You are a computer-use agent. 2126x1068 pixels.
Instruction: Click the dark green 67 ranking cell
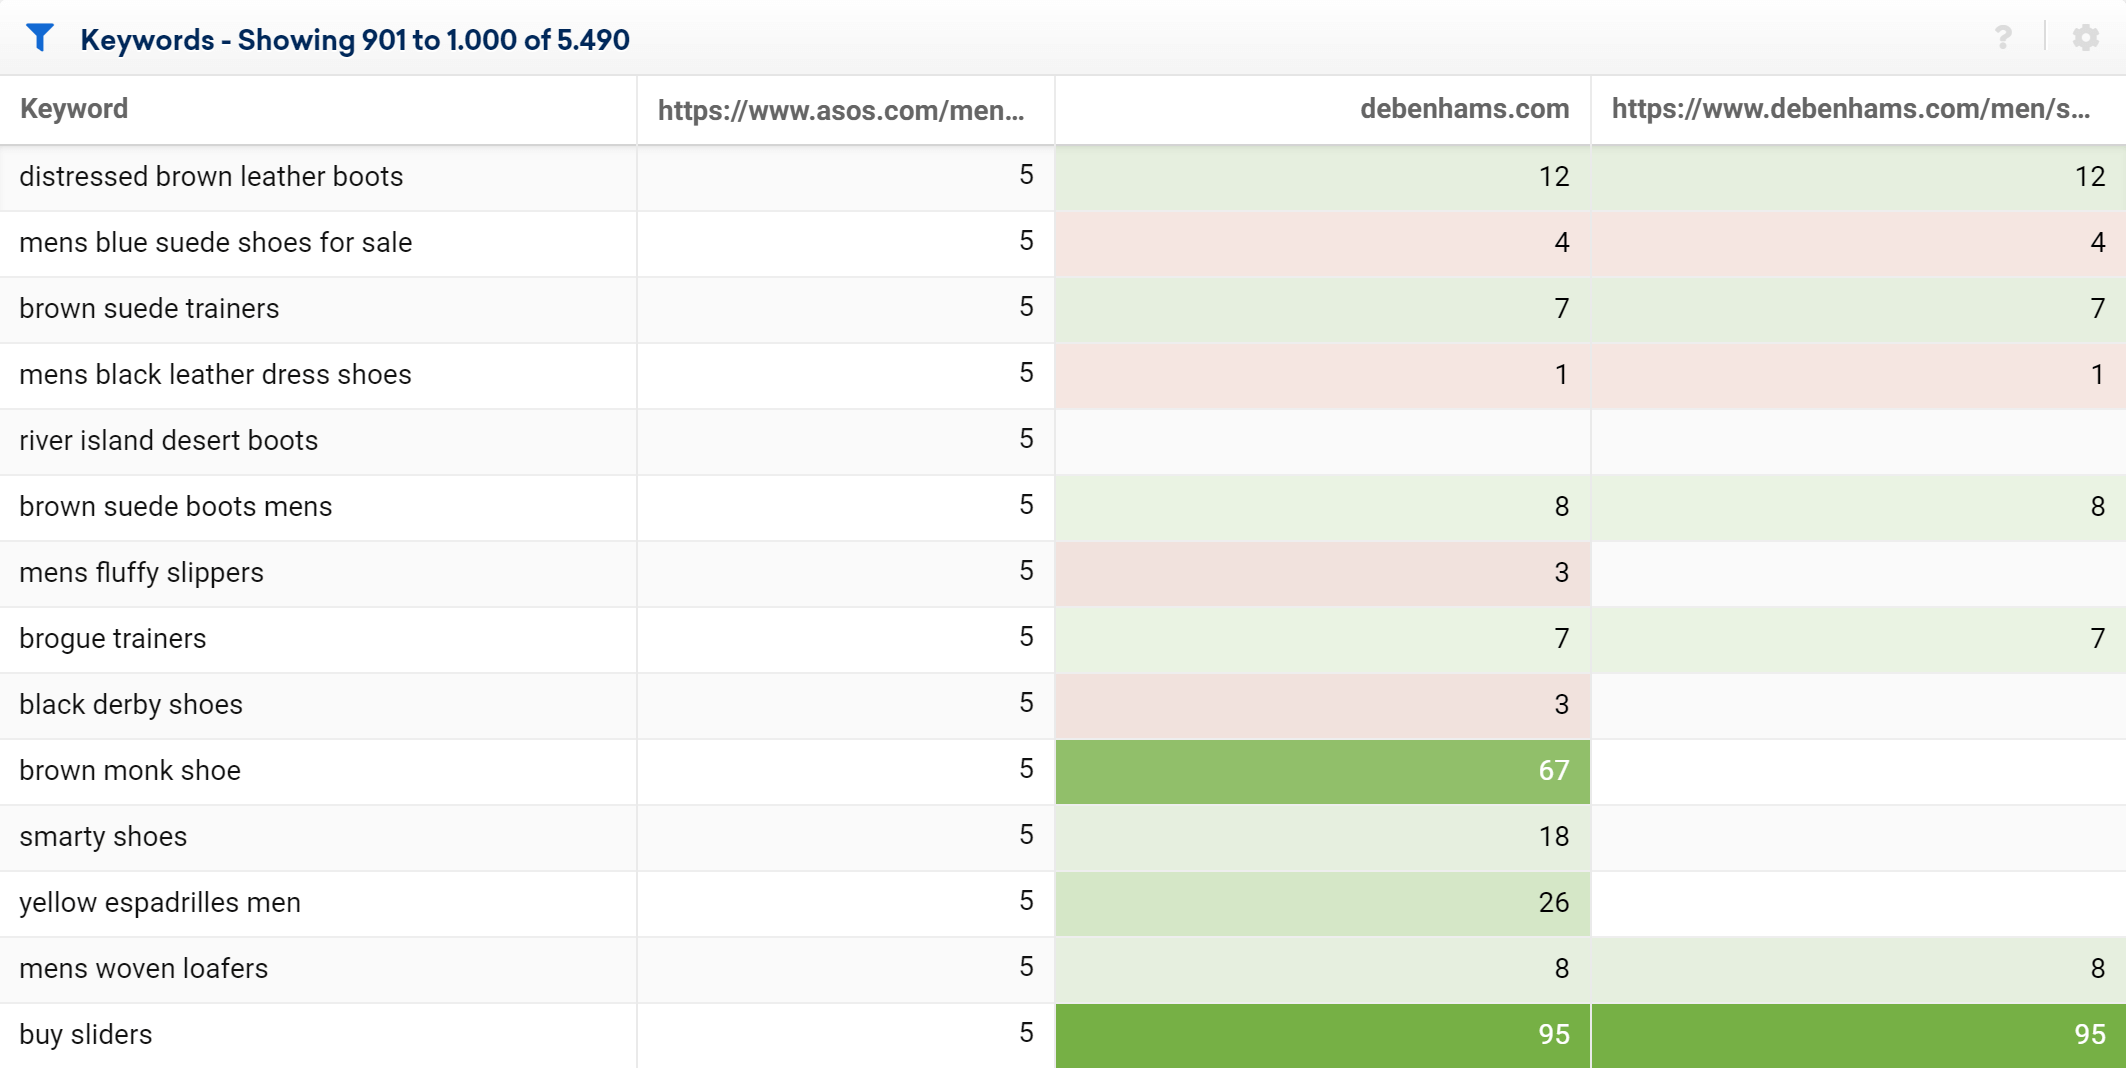pyautogui.click(x=1322, y=771)
